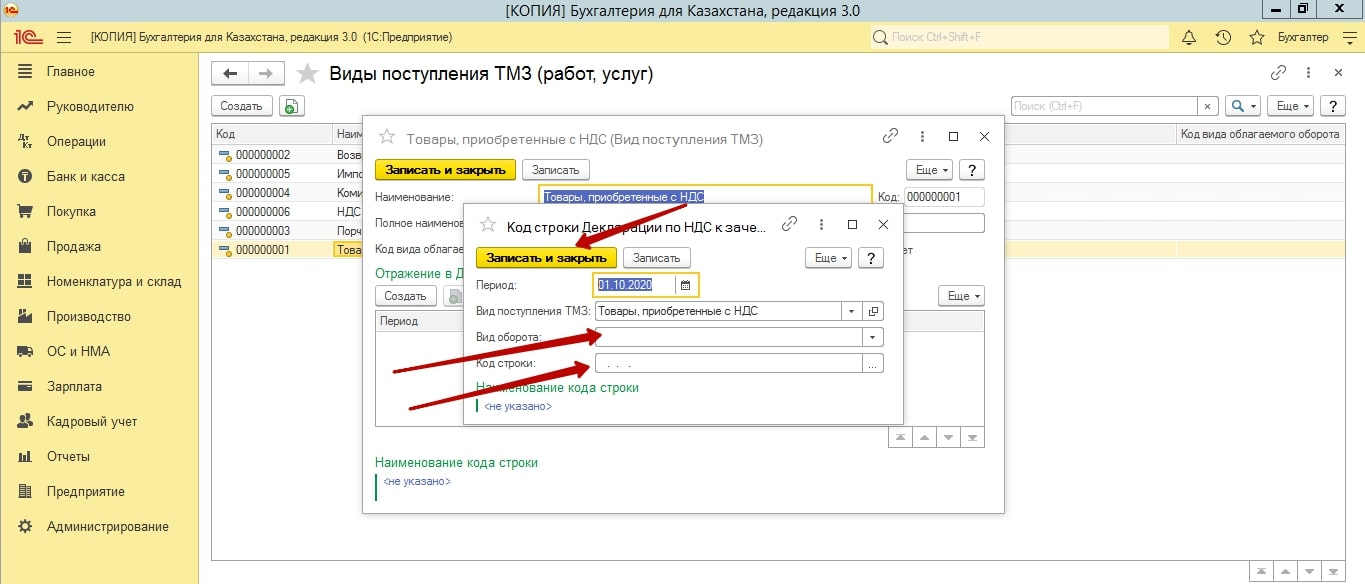Click Записать button in inner dialog
The width and height of the screenshot is (1365, 584).
[656, 258]
